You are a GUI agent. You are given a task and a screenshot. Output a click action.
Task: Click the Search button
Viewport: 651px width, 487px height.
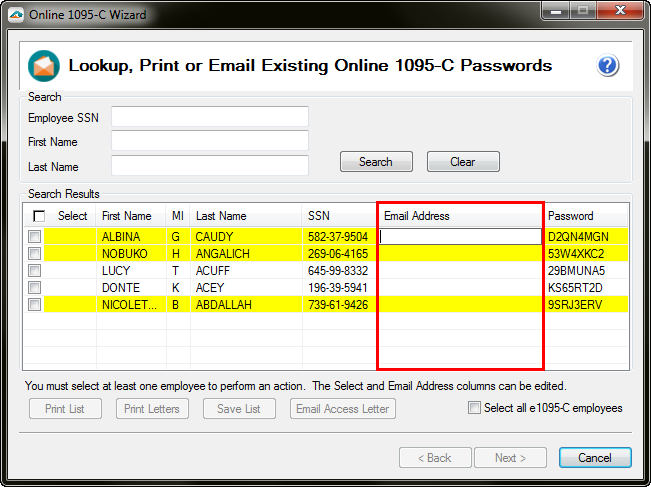376,162
